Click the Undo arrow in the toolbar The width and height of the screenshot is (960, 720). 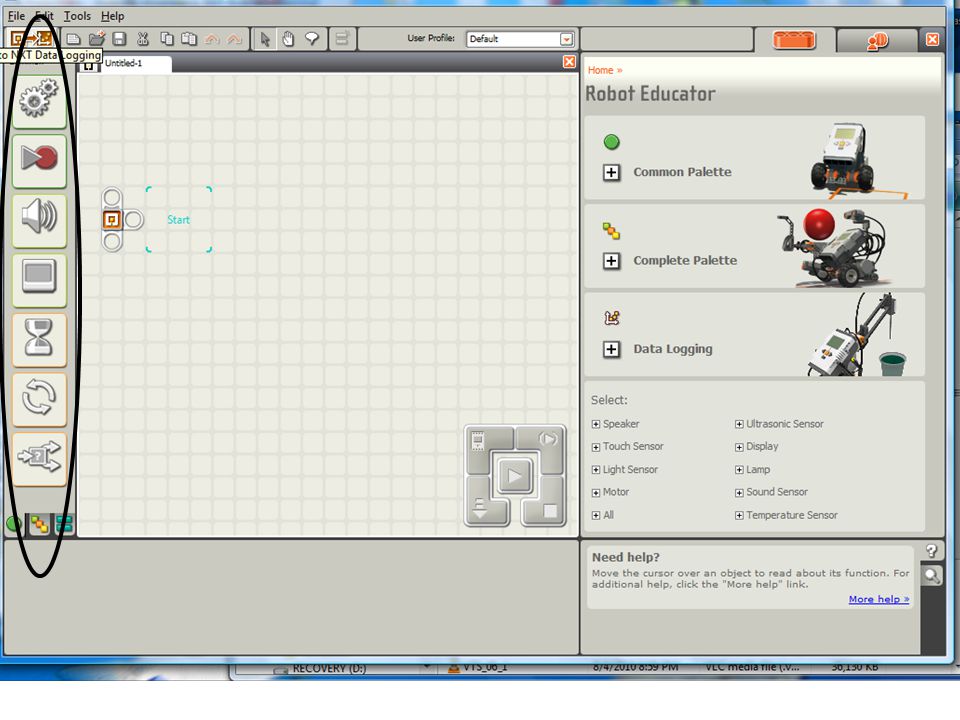pos(212,40)
